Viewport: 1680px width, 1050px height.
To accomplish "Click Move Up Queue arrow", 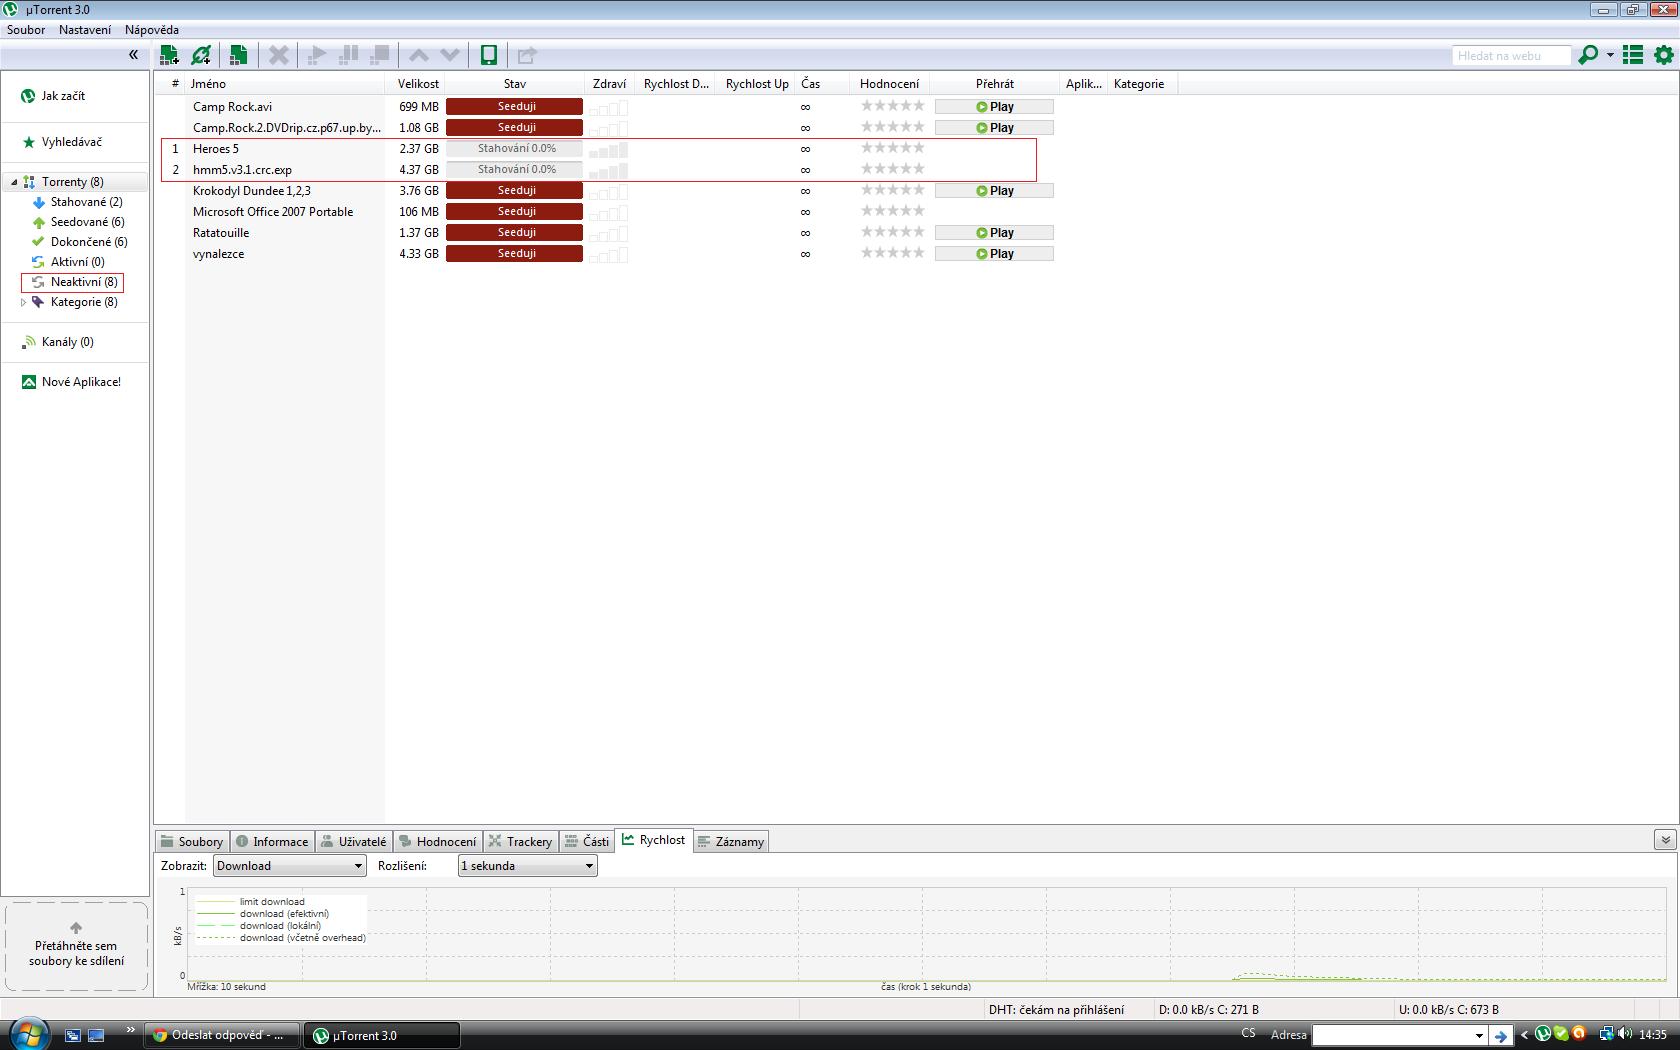I will (x=419, y=55).
